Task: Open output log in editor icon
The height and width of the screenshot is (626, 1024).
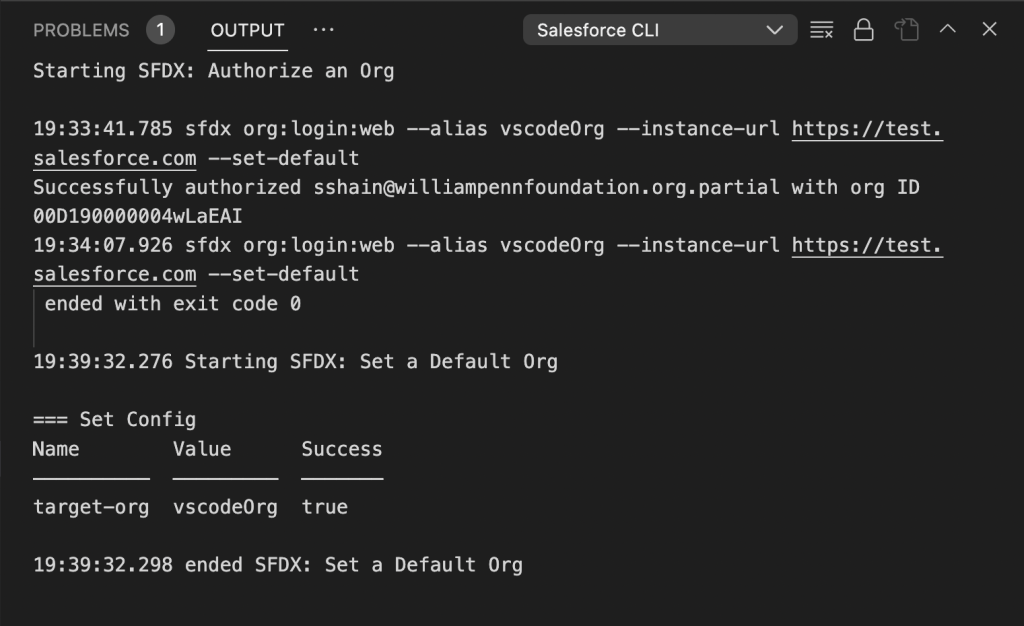Action: click(x=906, y=30)
